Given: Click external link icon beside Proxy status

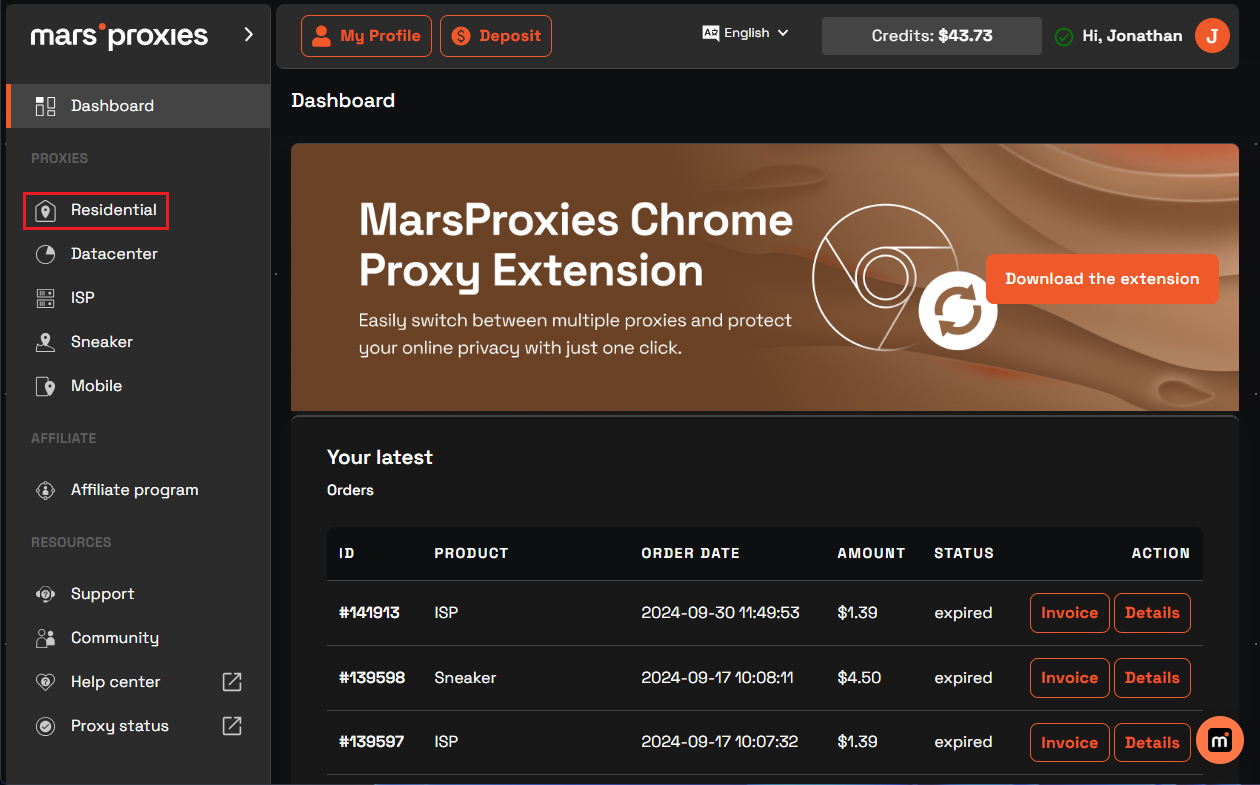Looking at the screenshot, I should [x=232, y=726].
